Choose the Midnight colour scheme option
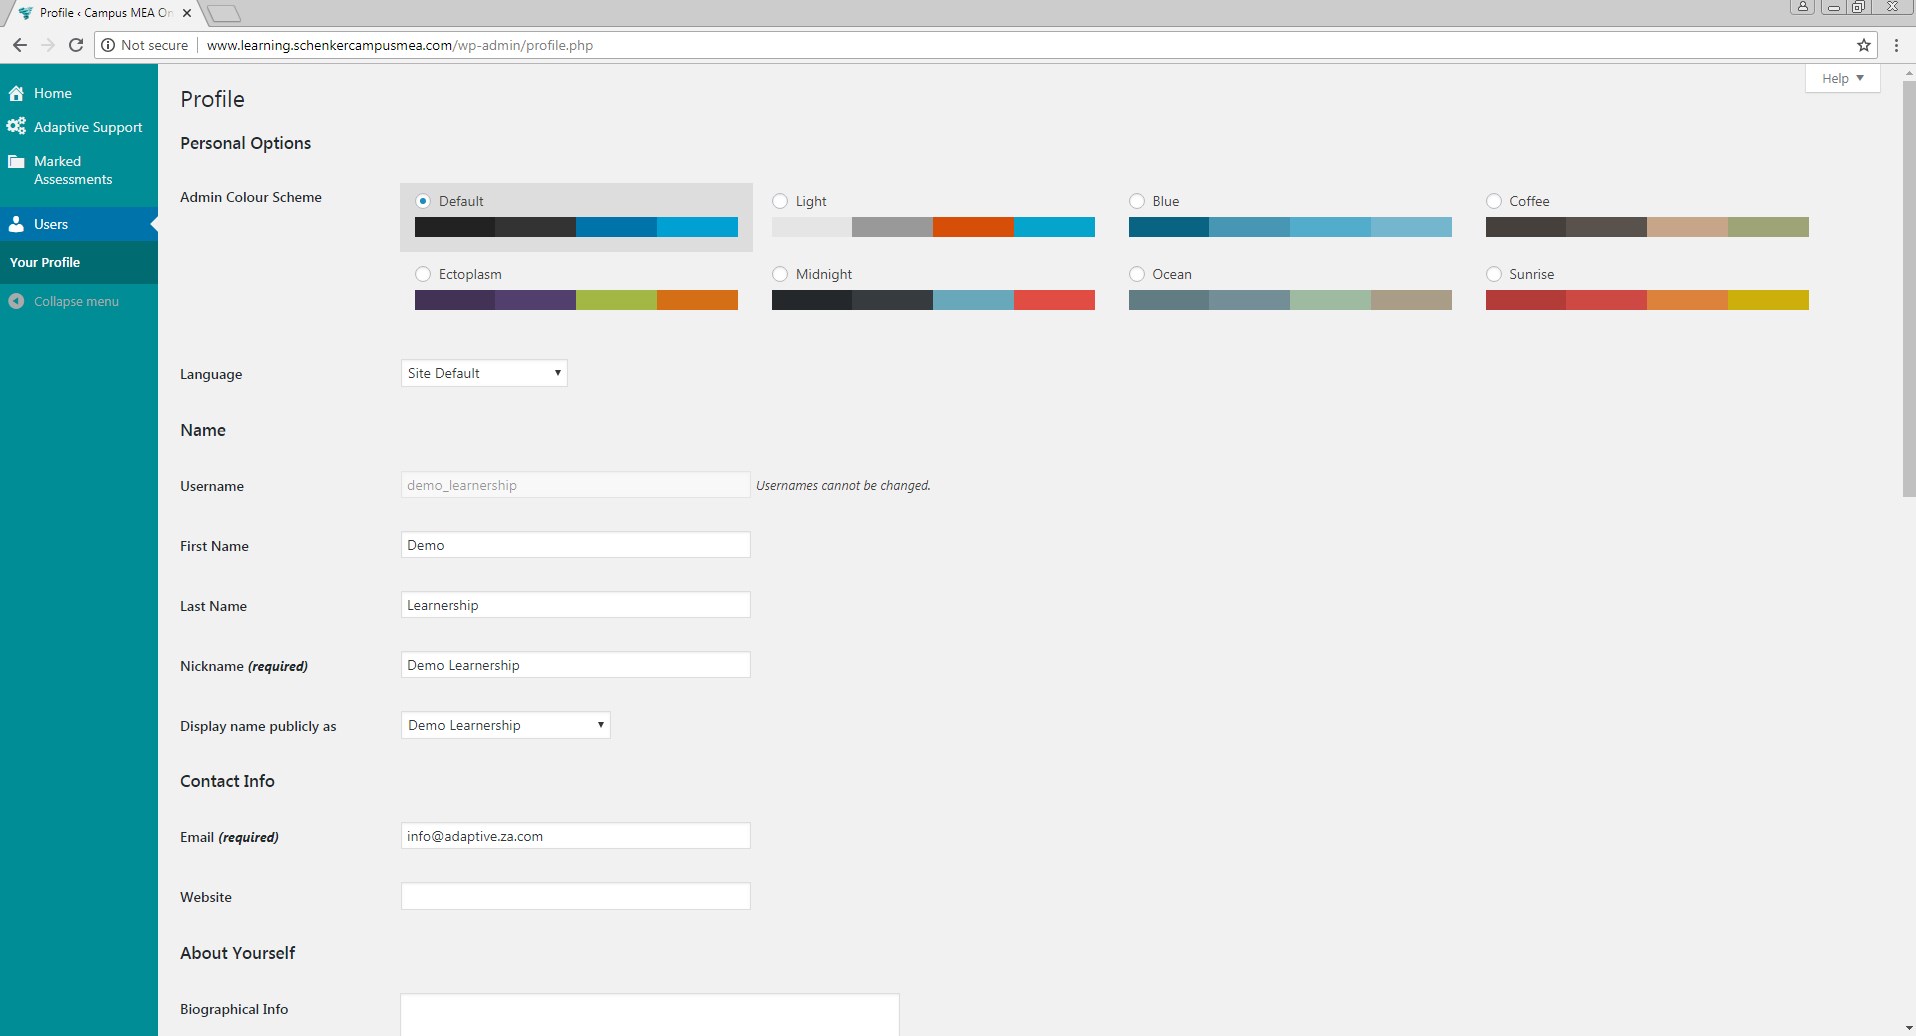The image size is (1916, 1036). coord(780,274)
